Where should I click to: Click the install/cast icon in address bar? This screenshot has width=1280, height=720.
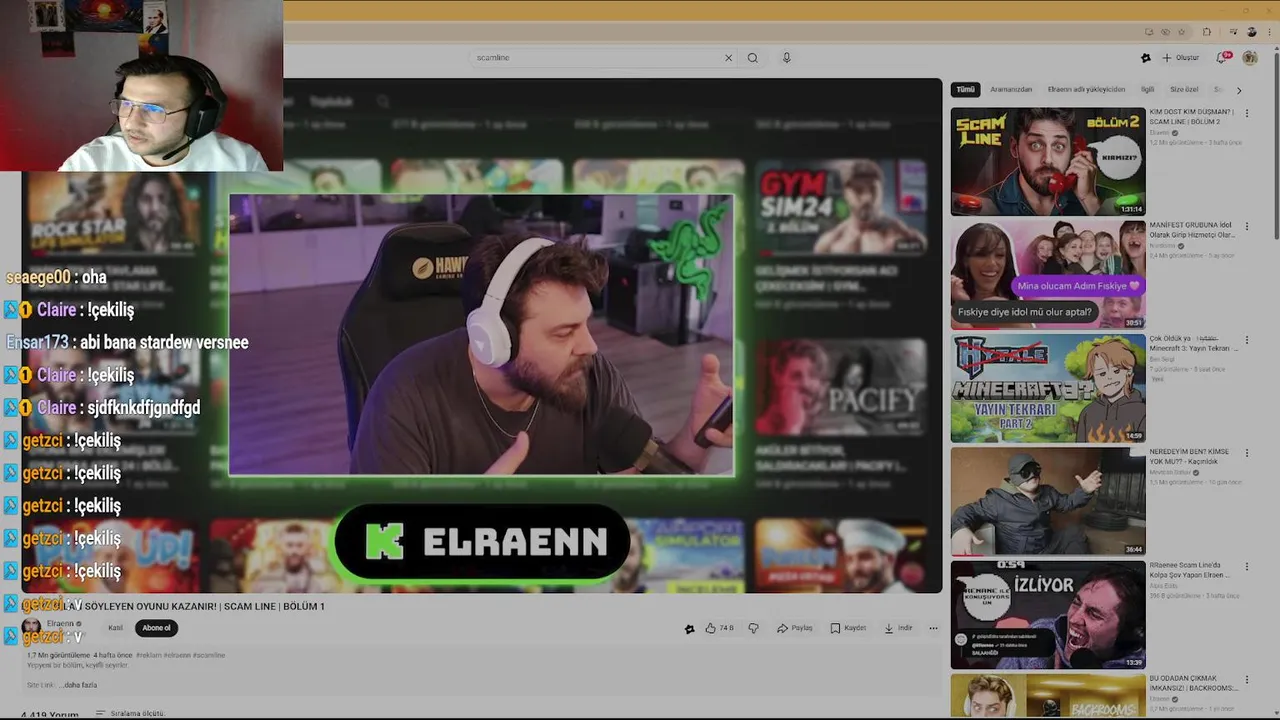tap(1149, 32)
